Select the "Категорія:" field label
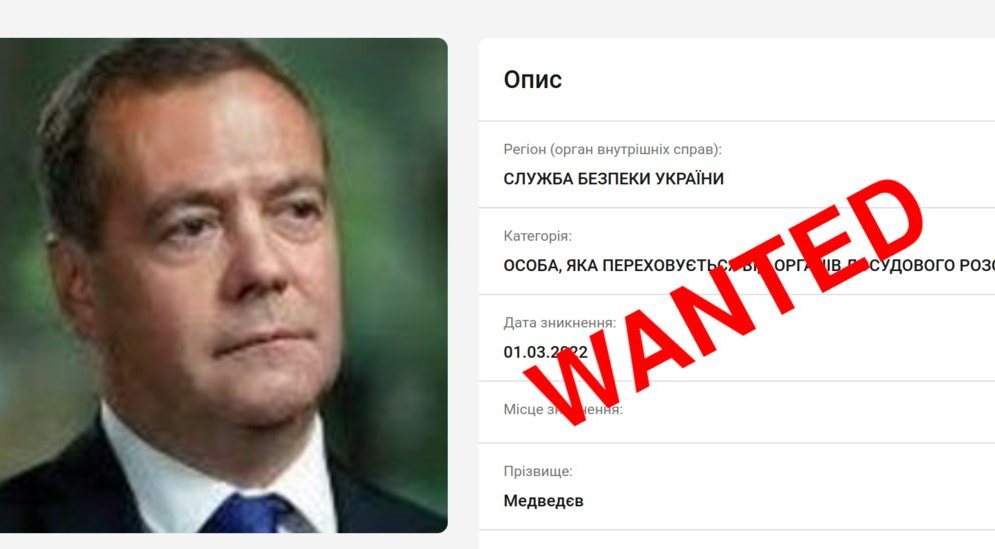This screenshot has height=549, width=995. point(537,236)
